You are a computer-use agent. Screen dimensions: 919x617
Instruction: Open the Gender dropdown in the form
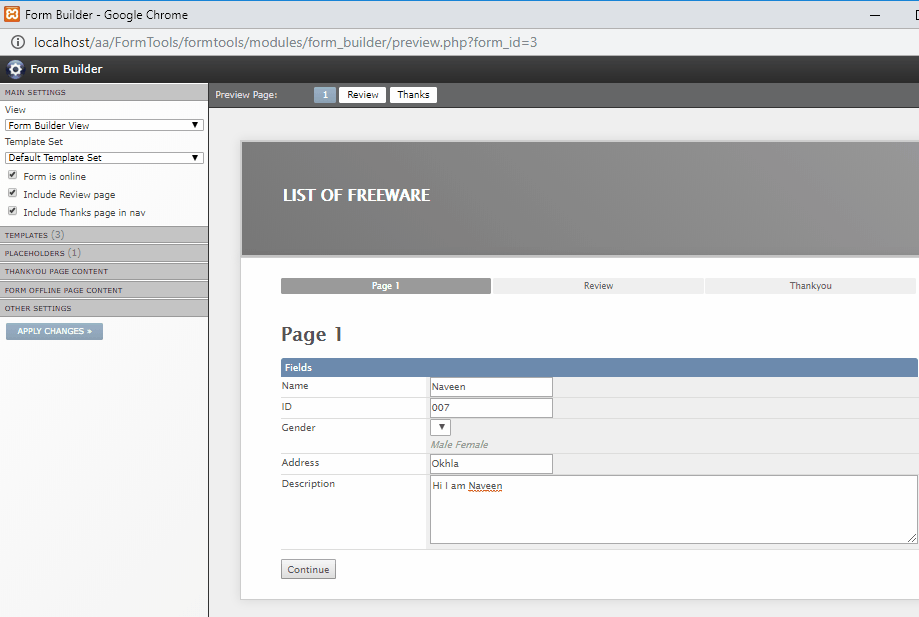click(440, 427)
